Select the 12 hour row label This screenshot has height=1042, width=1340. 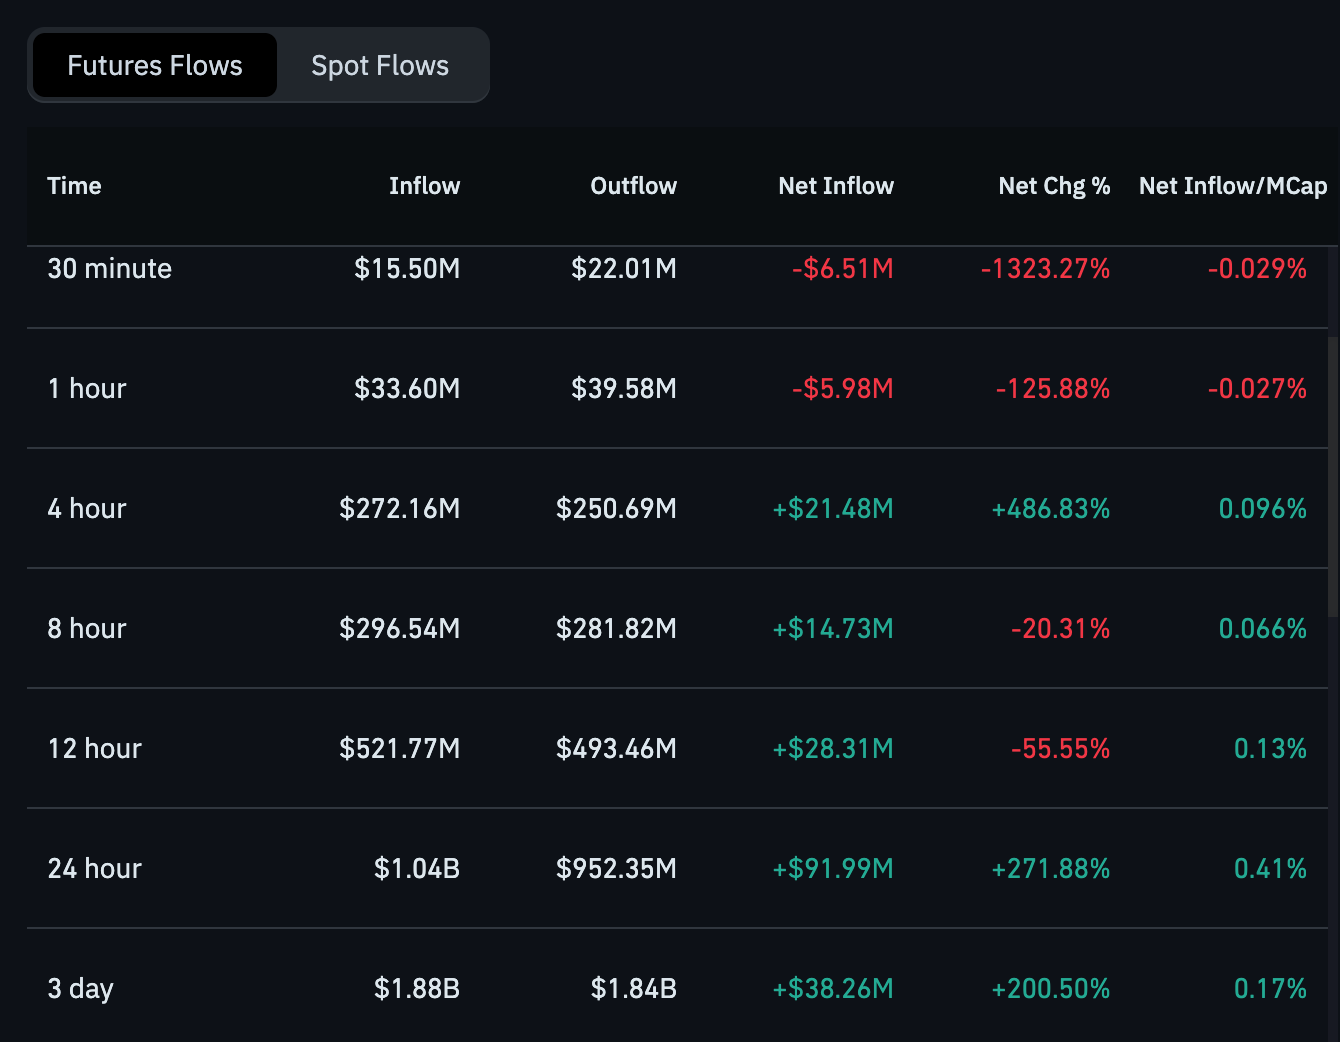[x=95, y=749]
